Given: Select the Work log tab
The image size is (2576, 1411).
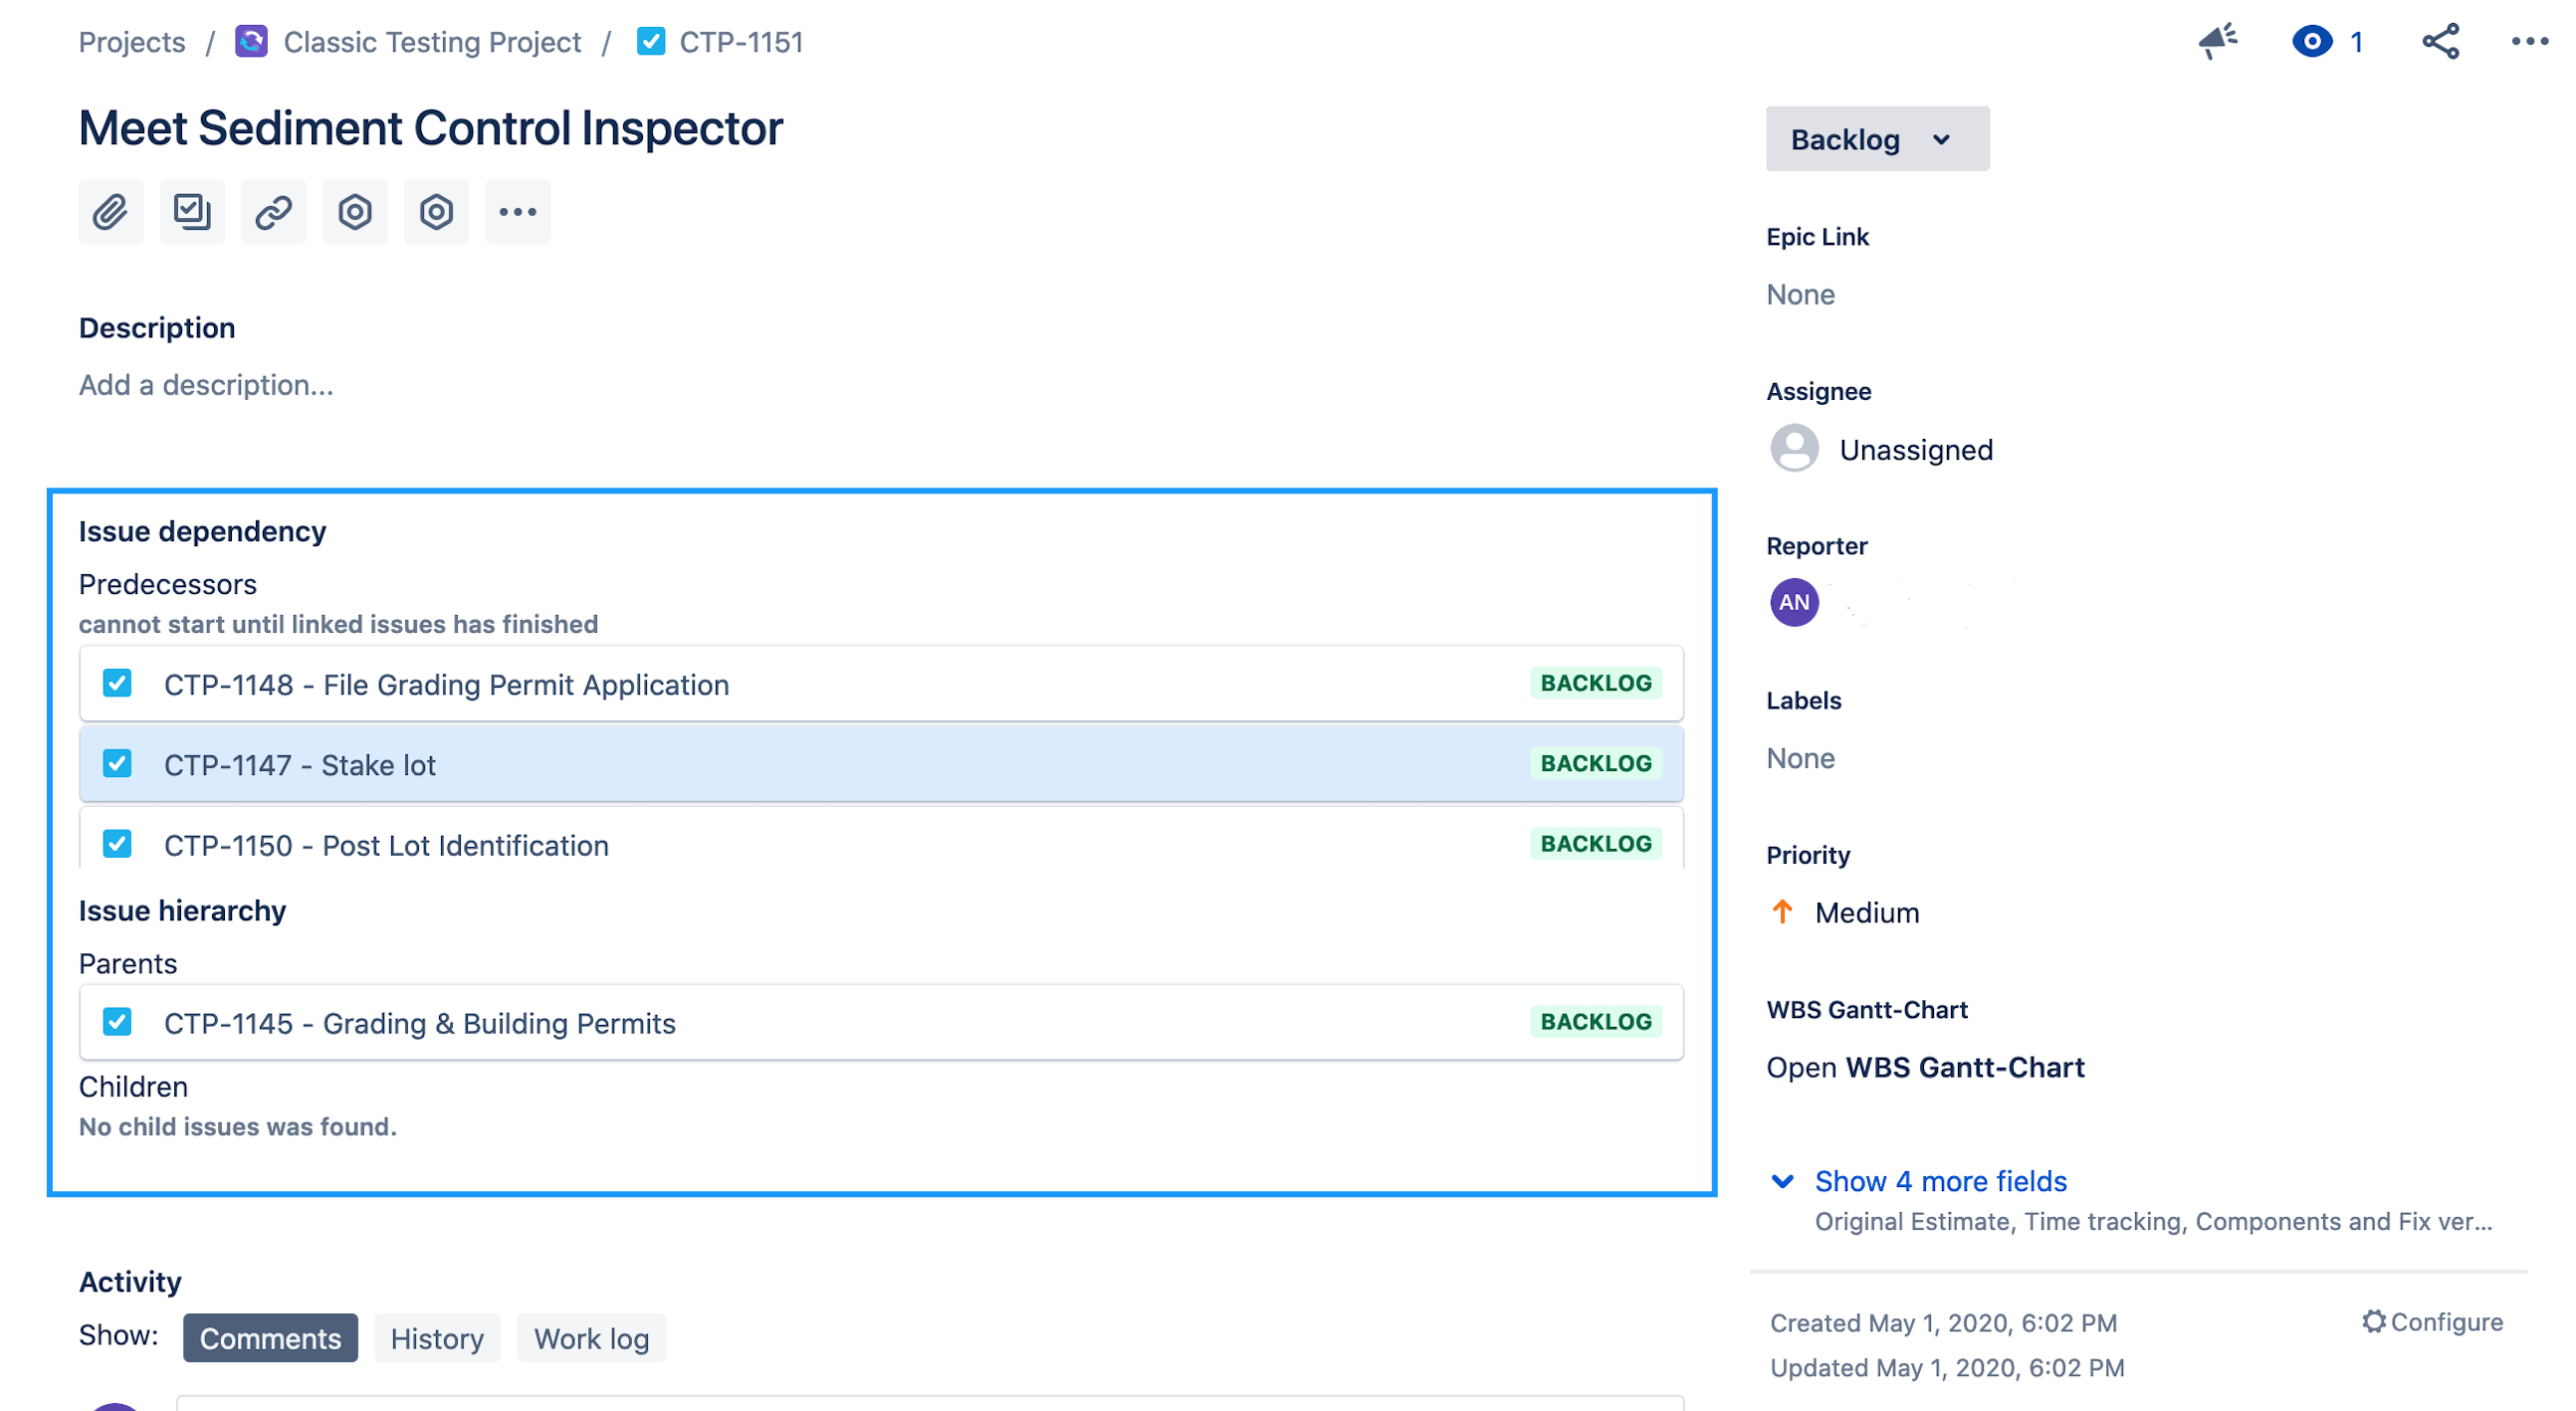Looking at the screenshot, I should (591, 1338).
